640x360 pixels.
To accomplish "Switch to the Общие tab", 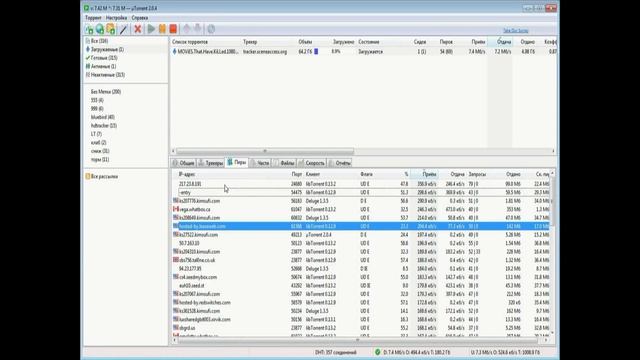I will pyautogui.click(x=183, y=163).
